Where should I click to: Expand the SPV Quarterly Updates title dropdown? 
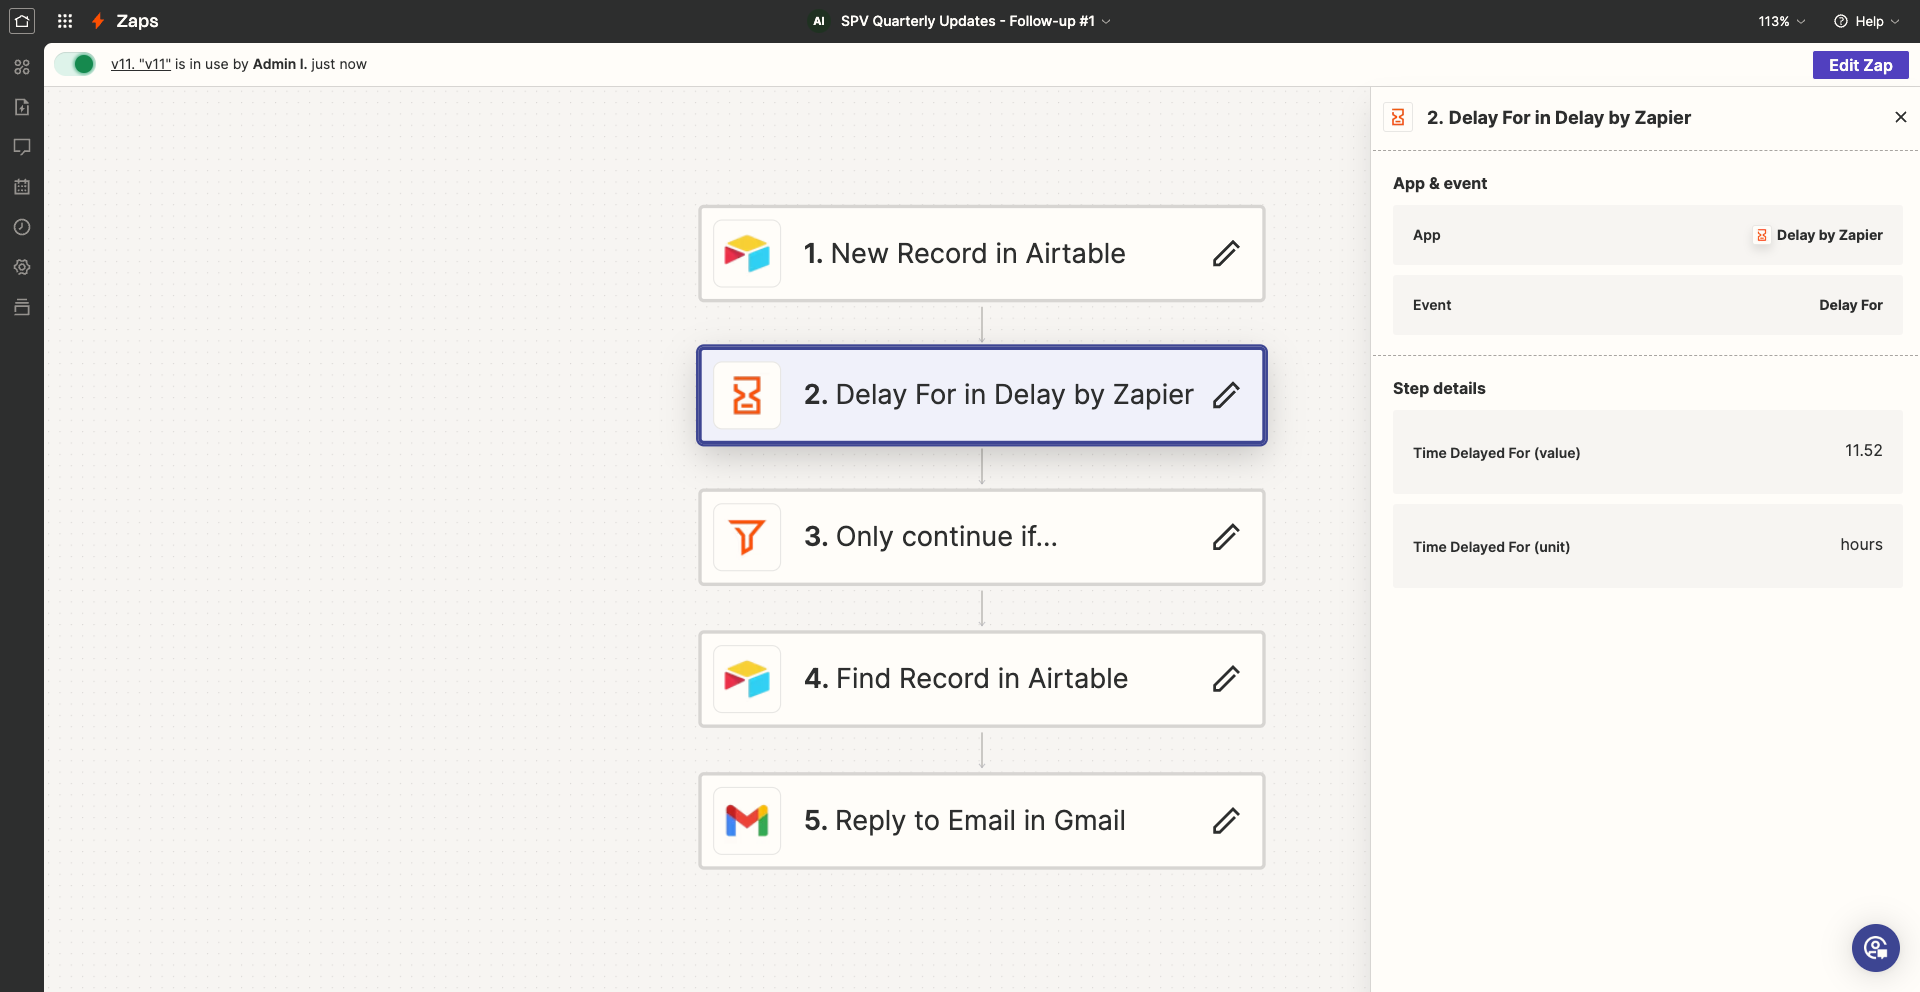(x=976, y=21)
